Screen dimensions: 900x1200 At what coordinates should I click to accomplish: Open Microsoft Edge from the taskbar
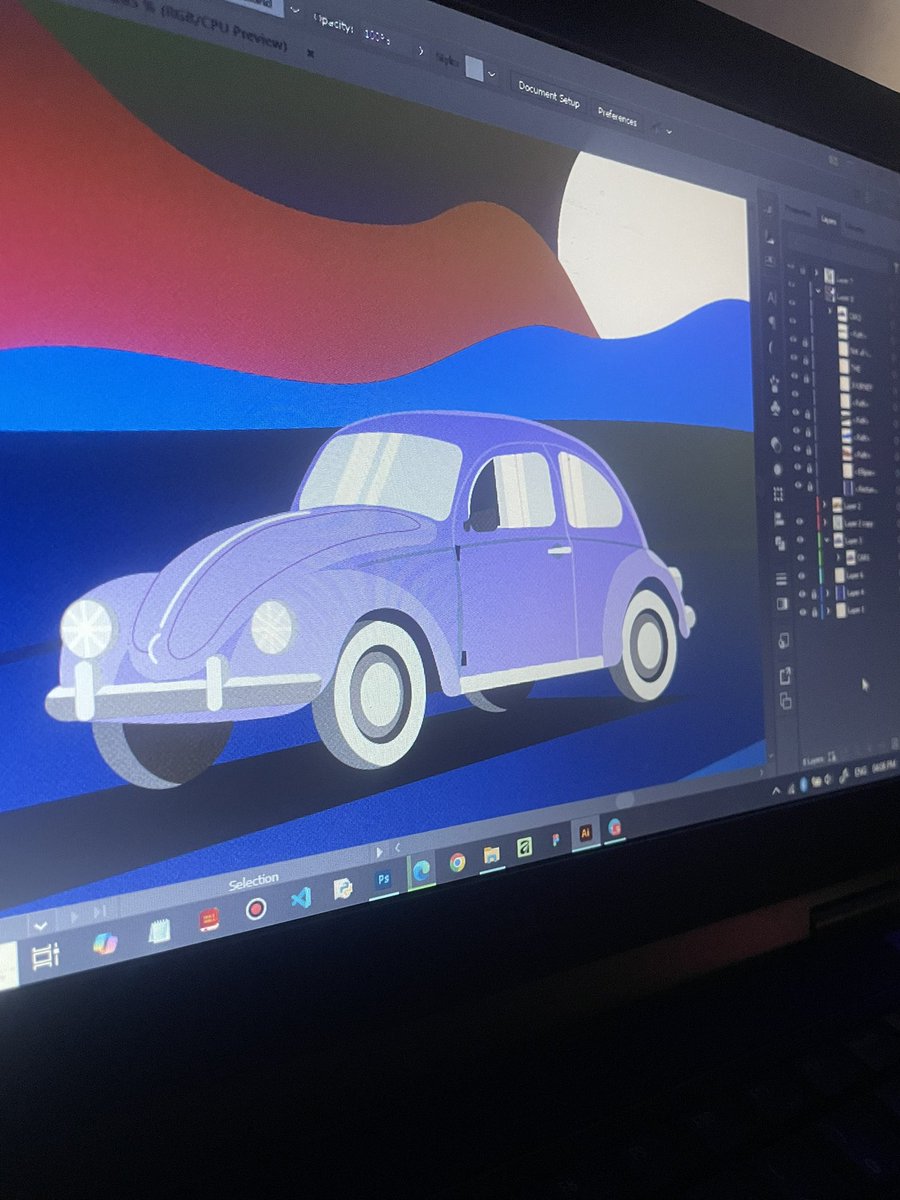421,870
